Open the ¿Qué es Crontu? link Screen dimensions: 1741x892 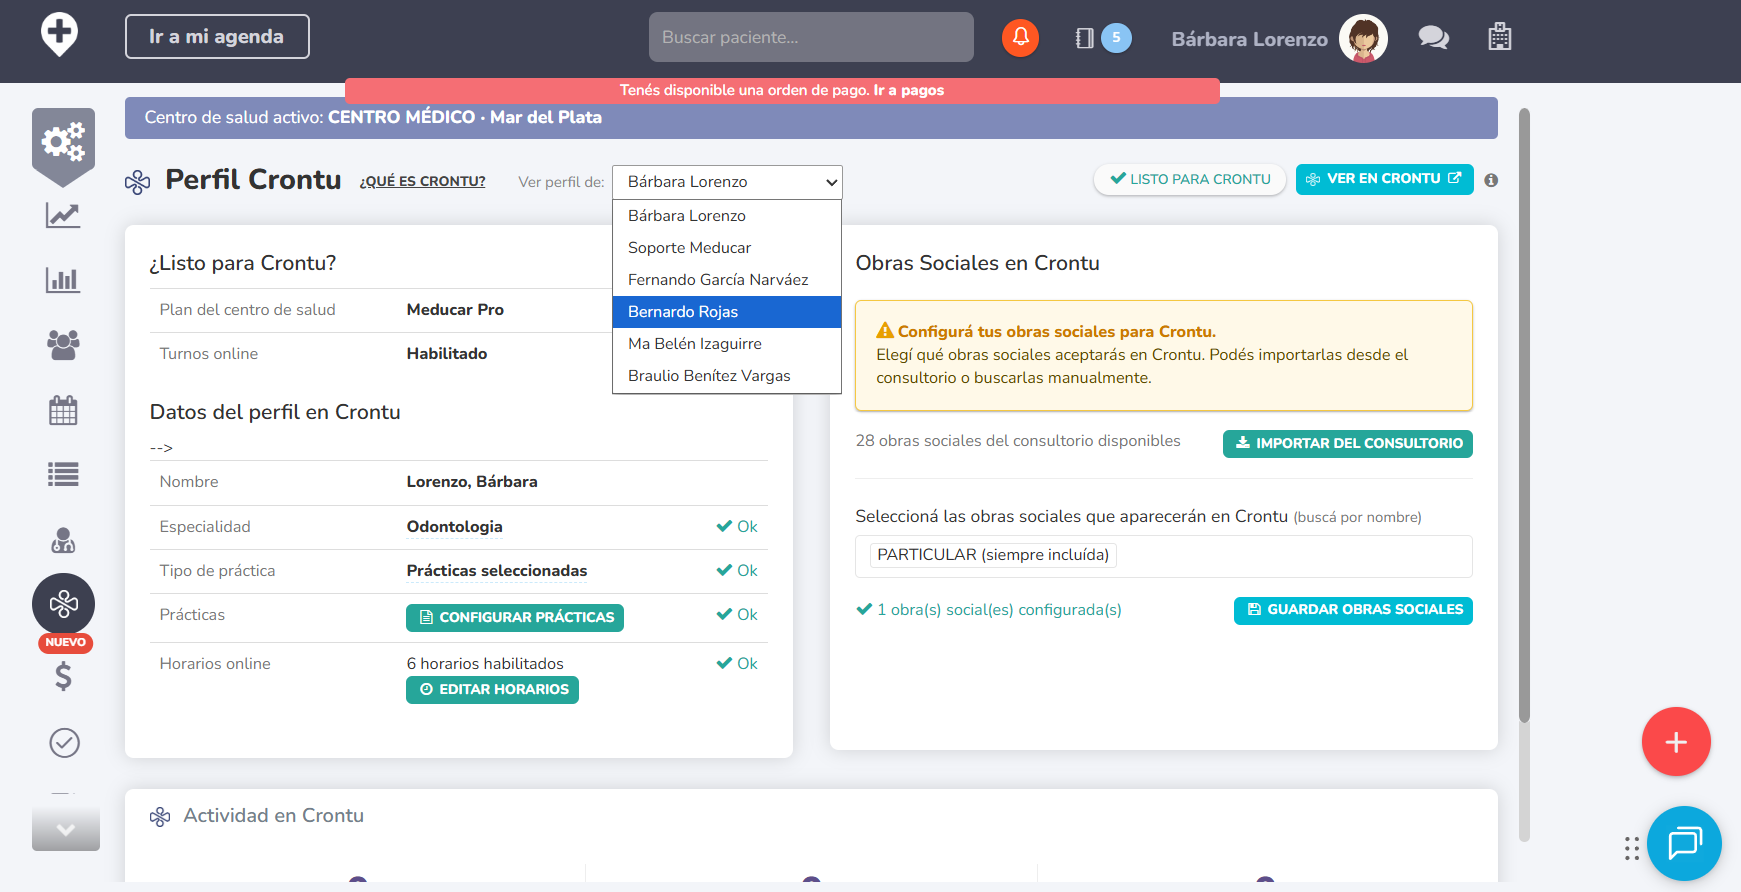click(x=422, y=182)
